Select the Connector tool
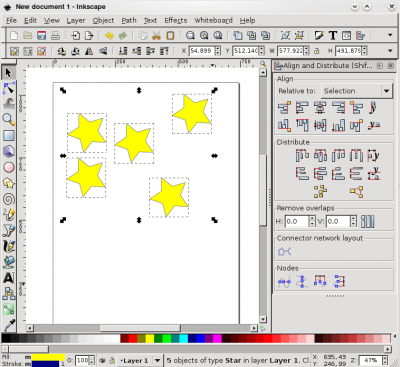This screenshot has height=367, width=400. pos(9,294)
